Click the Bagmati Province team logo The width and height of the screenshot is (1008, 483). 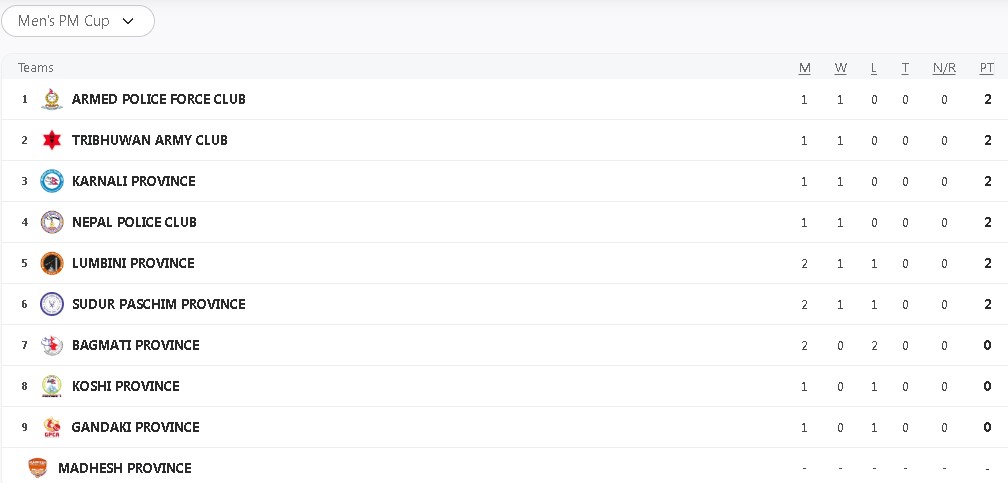pyautogui.click(x=52, y=345)
